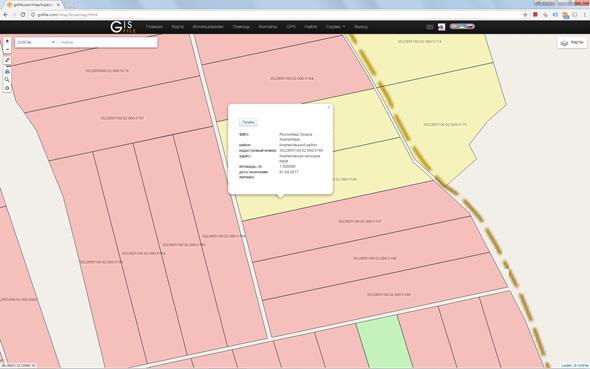Zoom out with the map minus button
This screenshot has height=369, width=590.
click(x=7, y=49)
